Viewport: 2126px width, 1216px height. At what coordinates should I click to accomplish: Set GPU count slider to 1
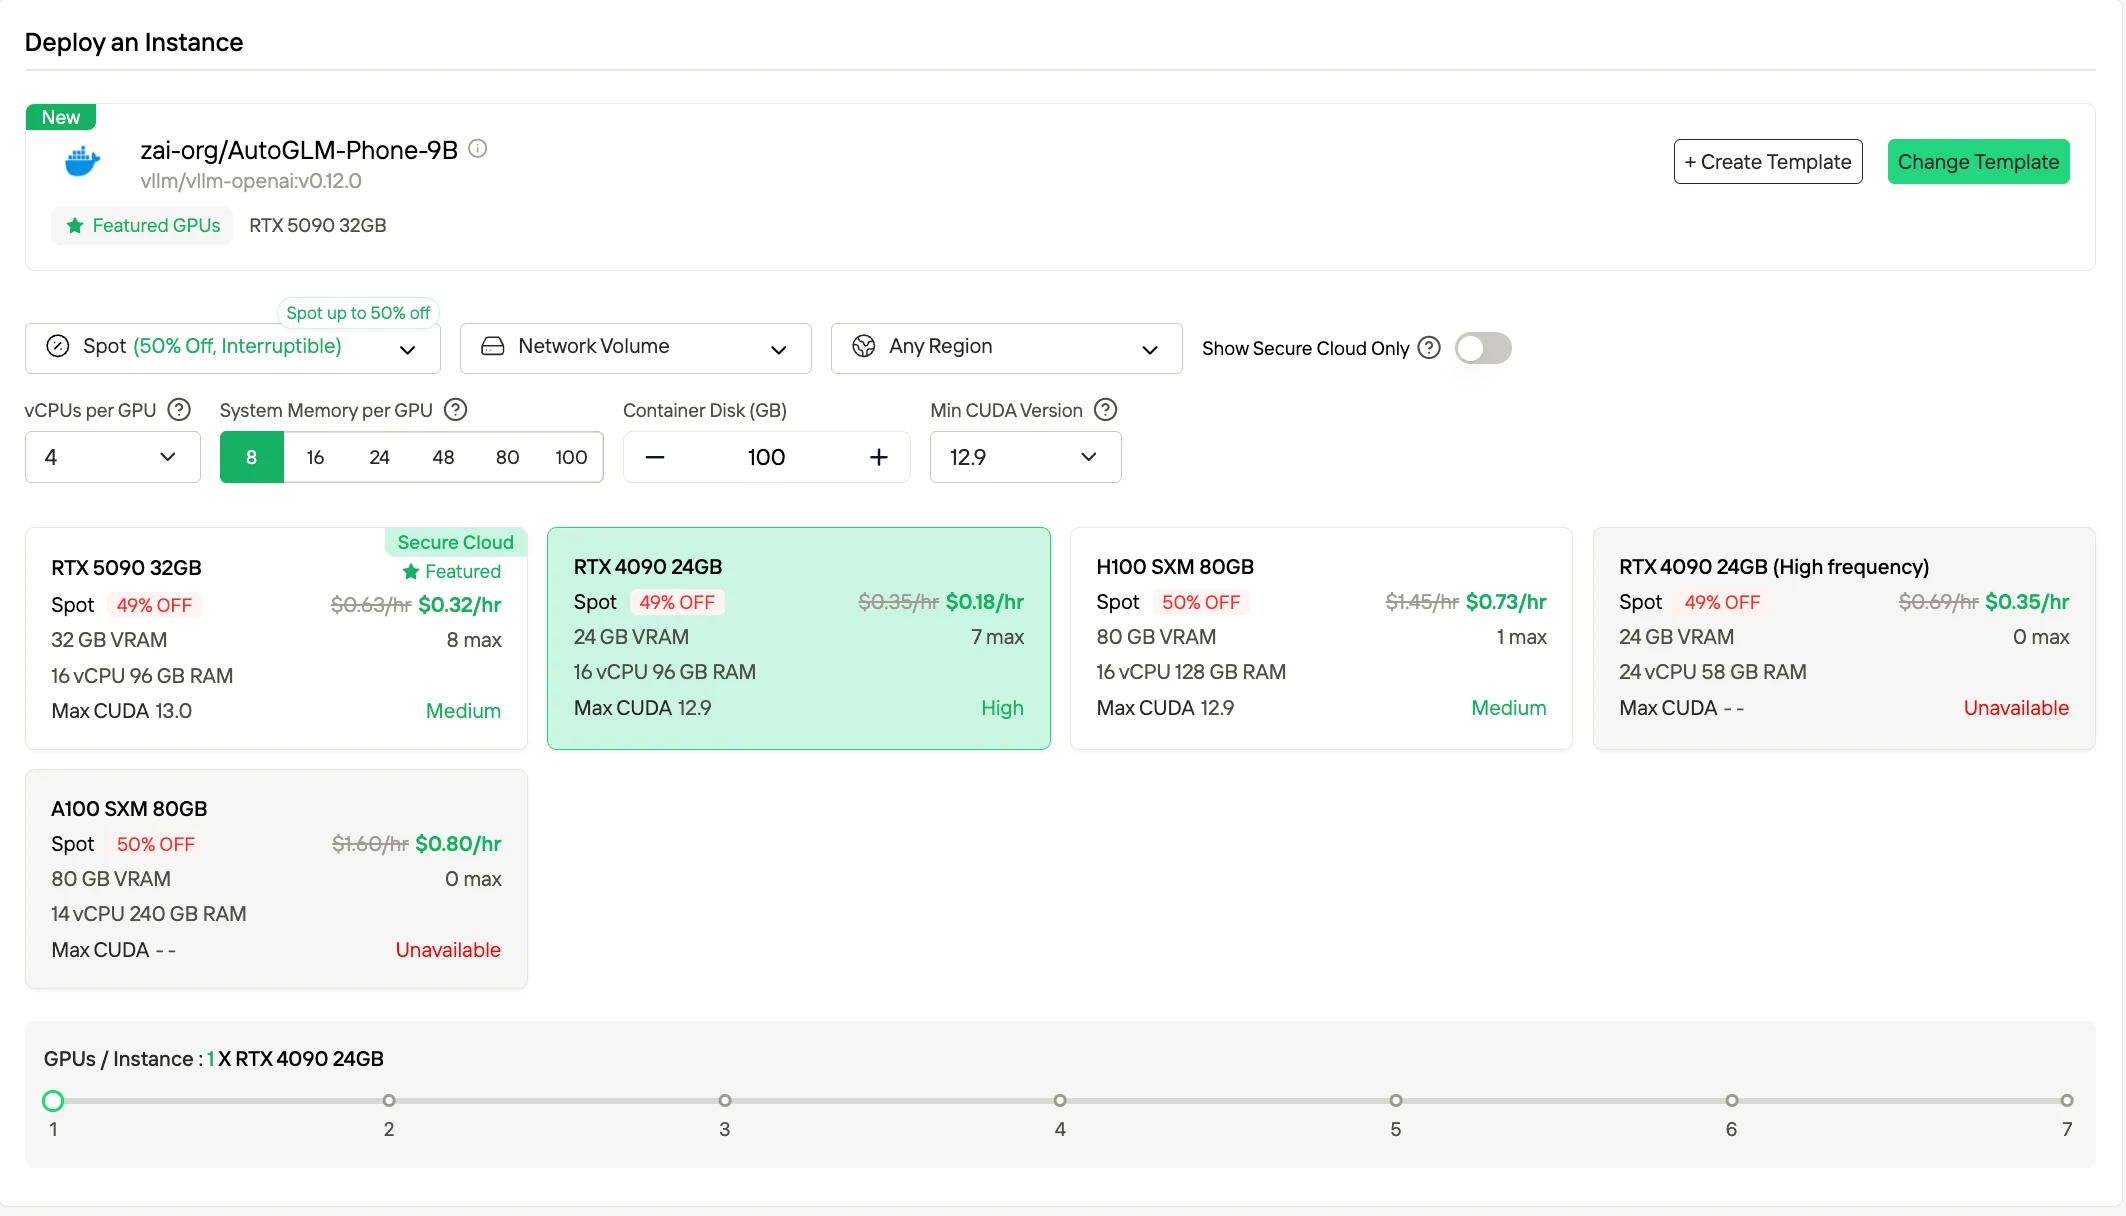coord(53,1101)
